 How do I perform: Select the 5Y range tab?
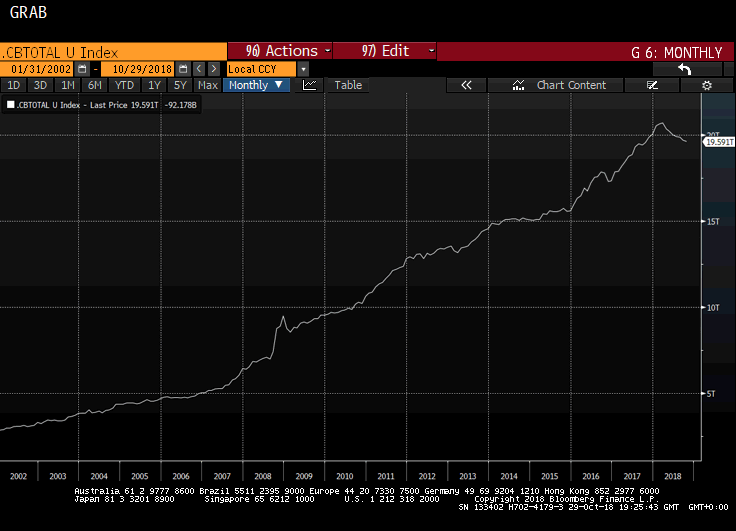[x=180, y=85]
